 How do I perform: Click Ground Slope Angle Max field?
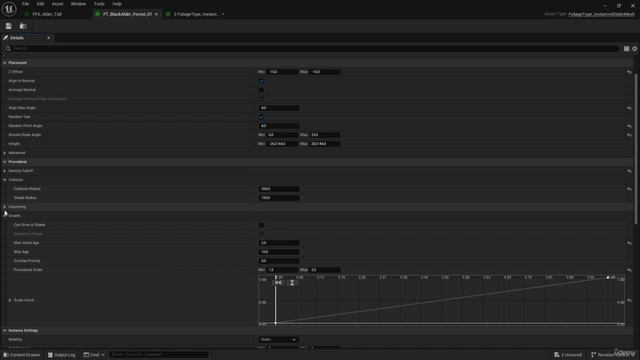(325, 135)
